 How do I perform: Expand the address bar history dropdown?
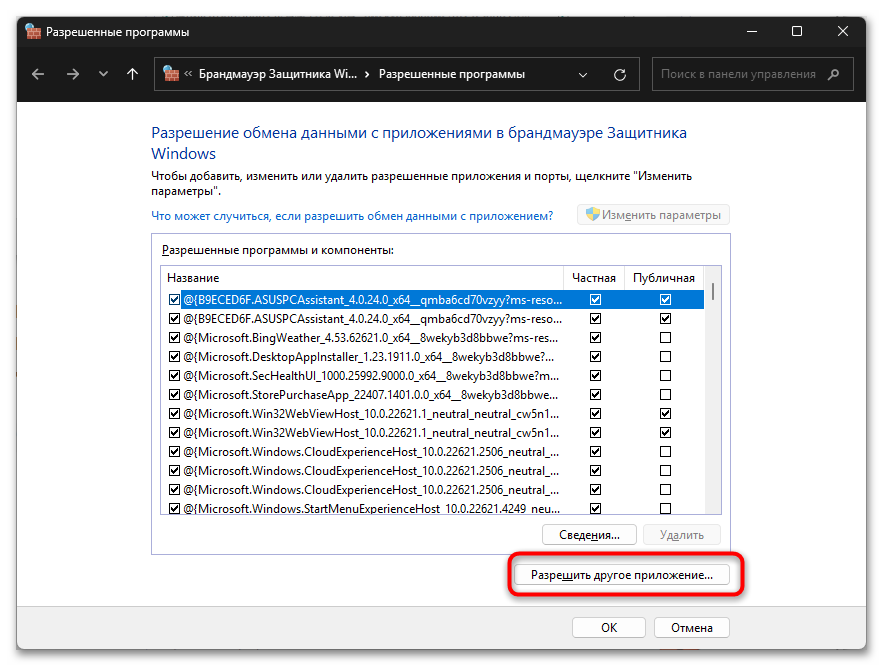click(x=583, y=74)
